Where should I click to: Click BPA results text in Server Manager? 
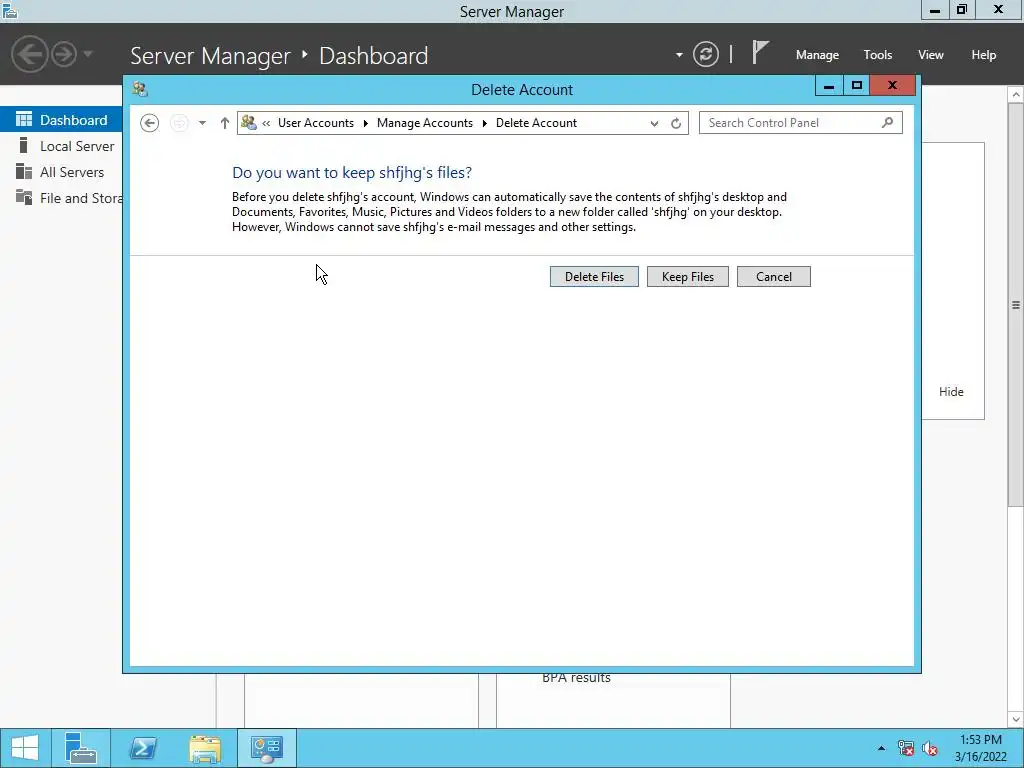tap(576, 678)
